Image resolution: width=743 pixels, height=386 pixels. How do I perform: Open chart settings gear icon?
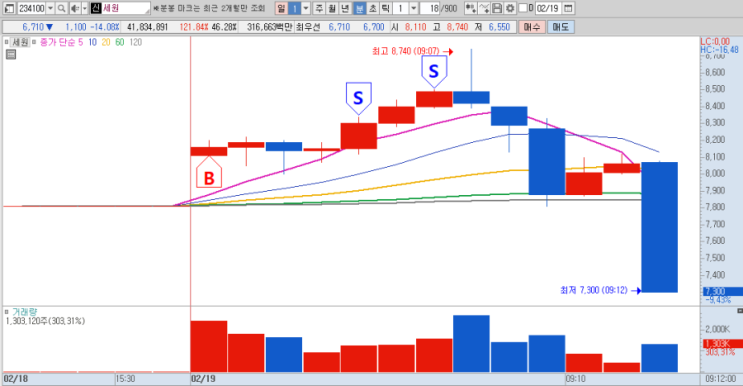click(510, 8)
